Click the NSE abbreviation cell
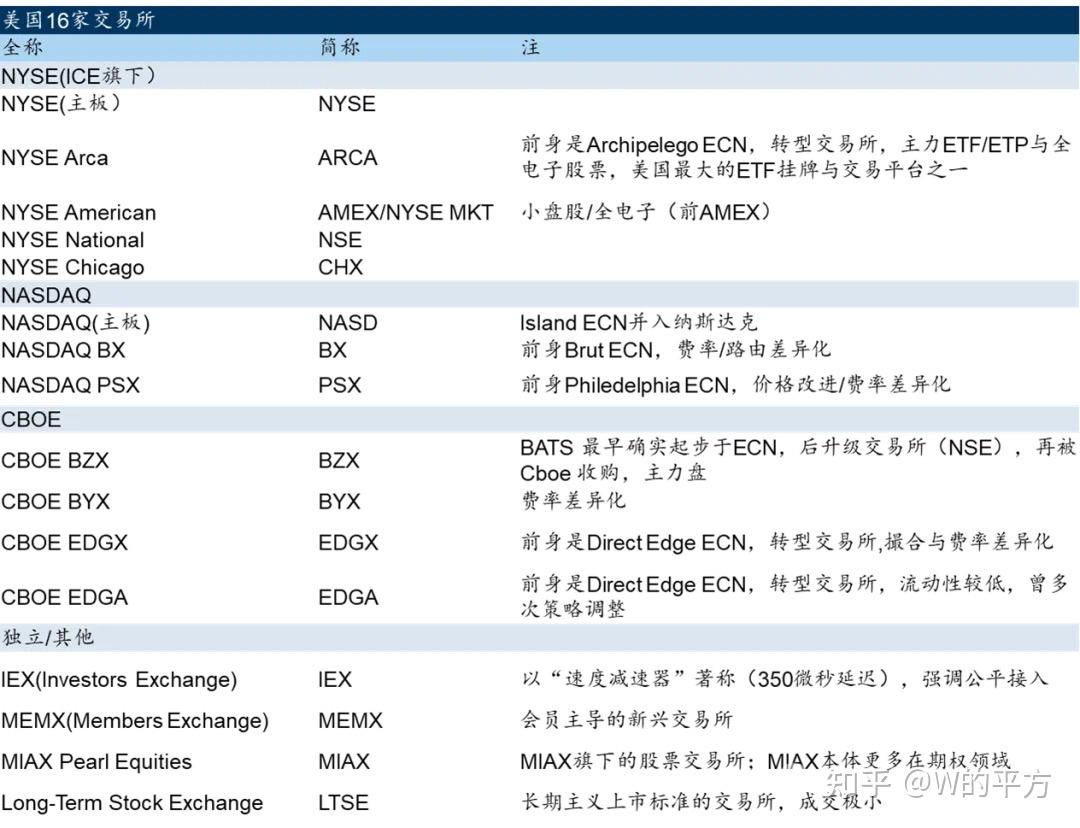Image resolution: width=1080 pixels, height=828 pixels. click(340, 240)
